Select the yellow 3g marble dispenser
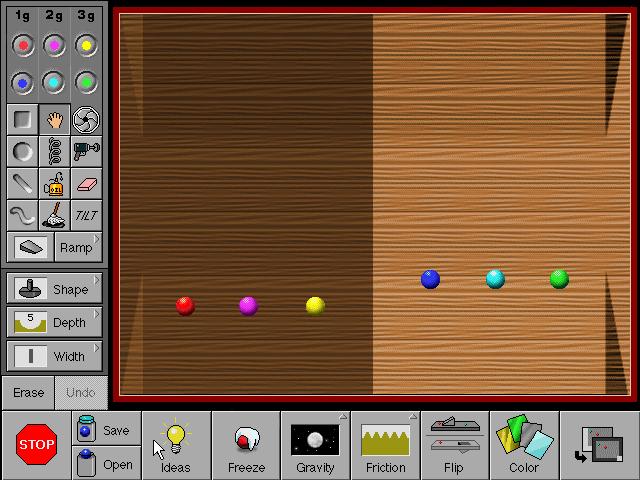The image size is (640, 480). pos(86,45)
